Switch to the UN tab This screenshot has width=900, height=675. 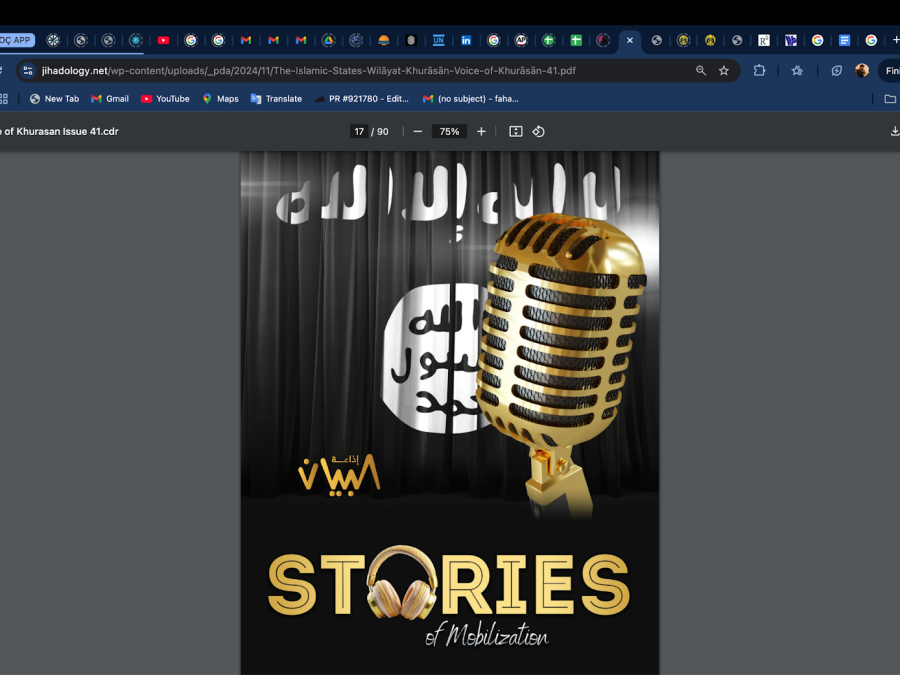click(x=439, y=40)
